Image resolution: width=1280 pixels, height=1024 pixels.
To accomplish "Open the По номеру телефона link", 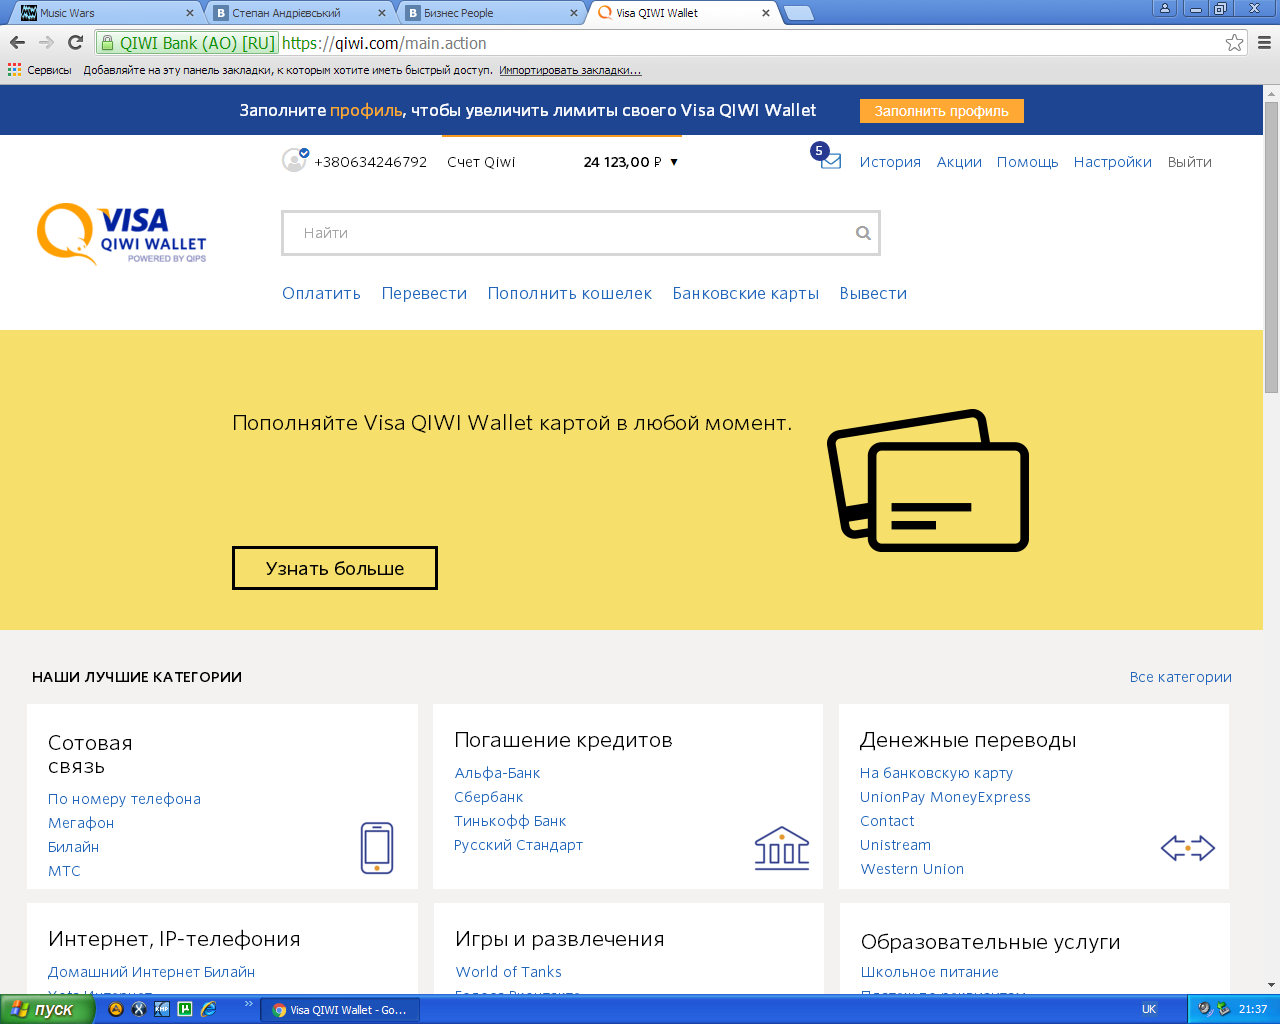I will coord(124,799).
